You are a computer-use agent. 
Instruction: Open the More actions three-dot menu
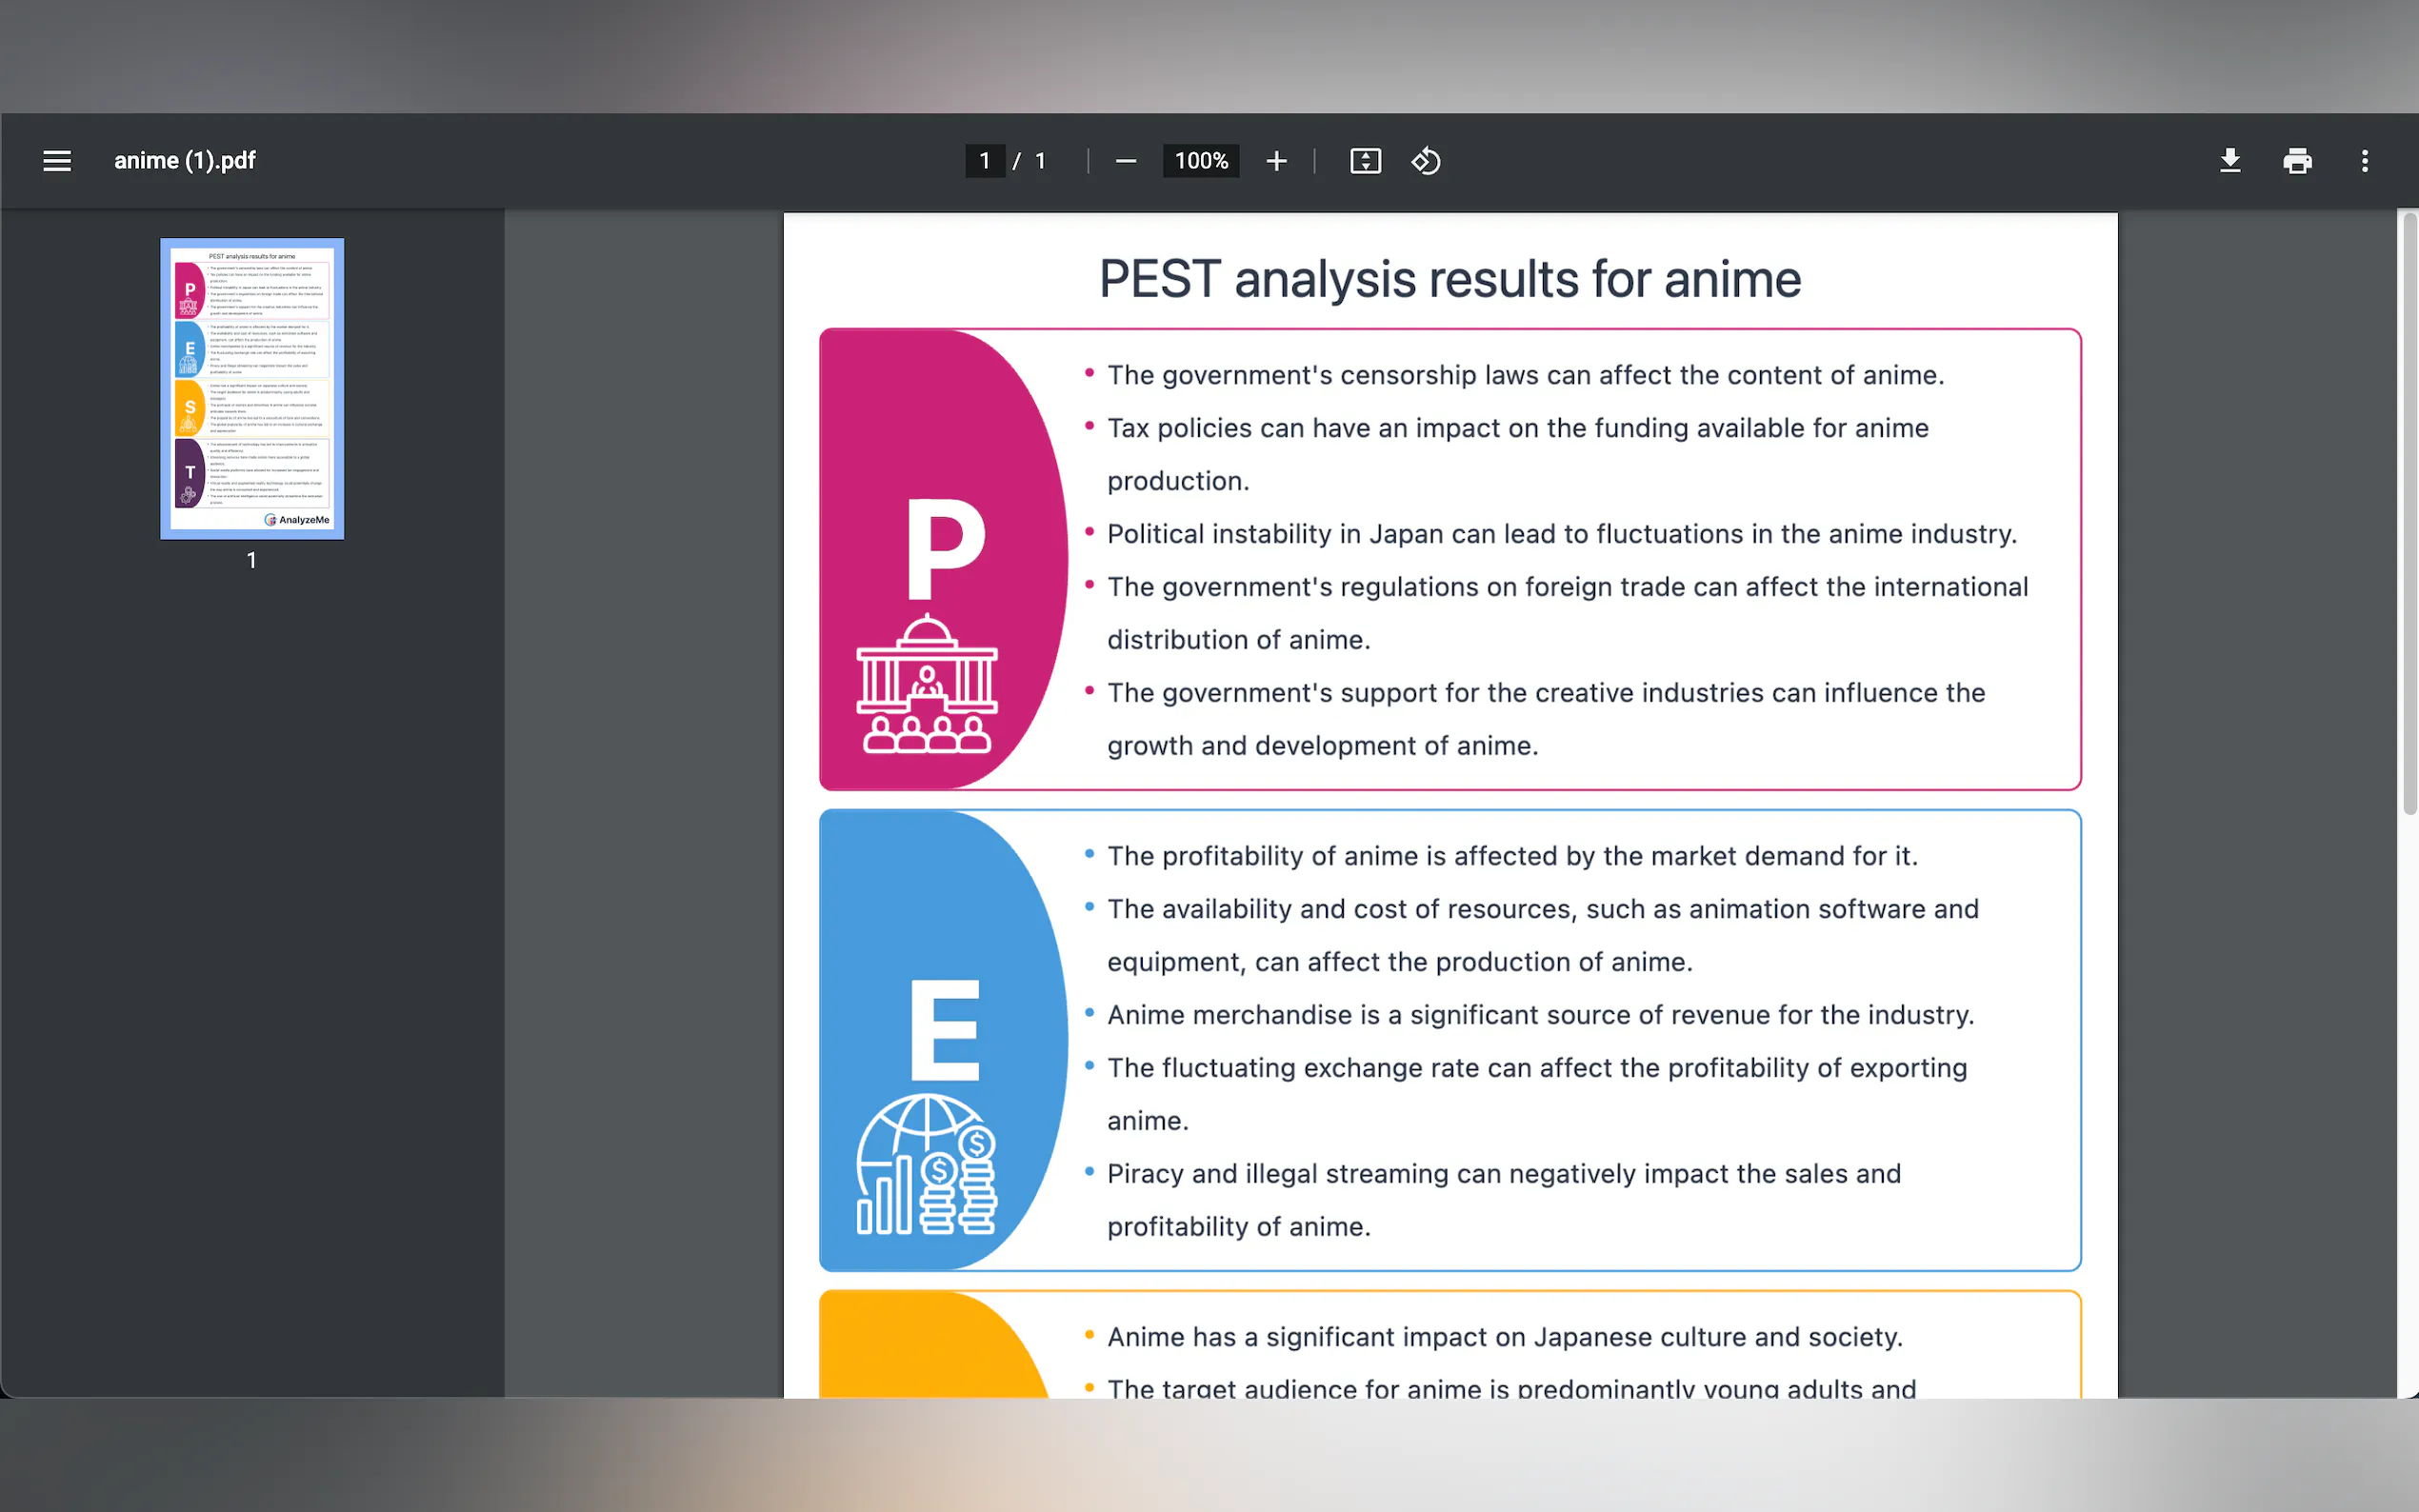click(x=2364, y=161)
